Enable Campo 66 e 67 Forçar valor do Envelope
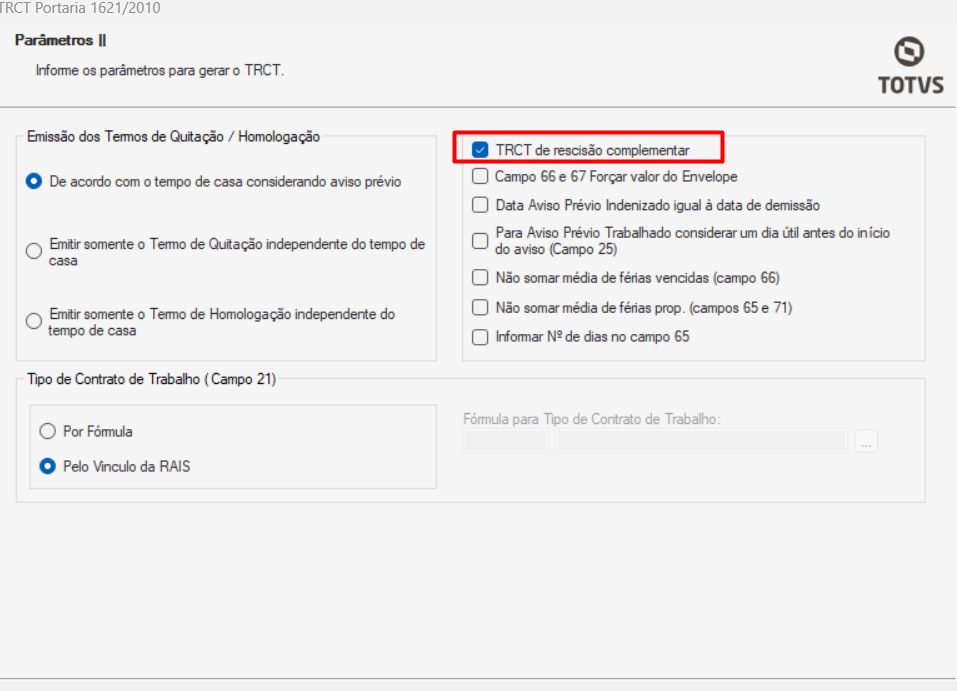 point(480,177)
